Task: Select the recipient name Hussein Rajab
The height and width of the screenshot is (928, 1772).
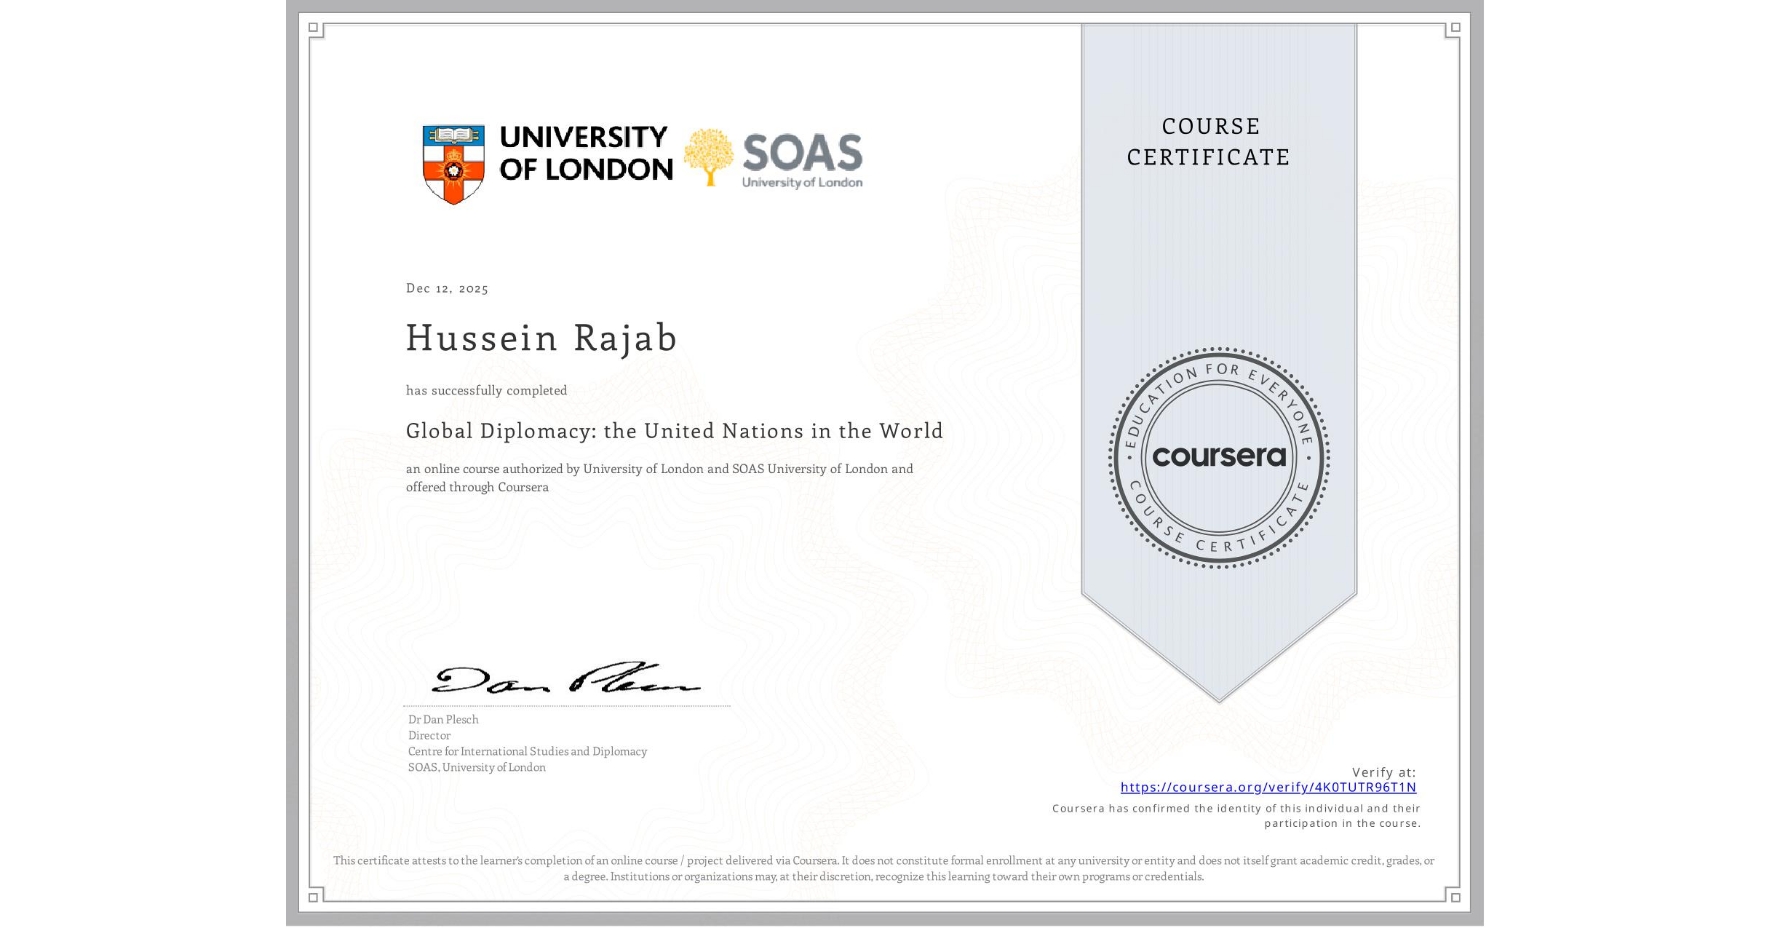Action: point(541,338)
